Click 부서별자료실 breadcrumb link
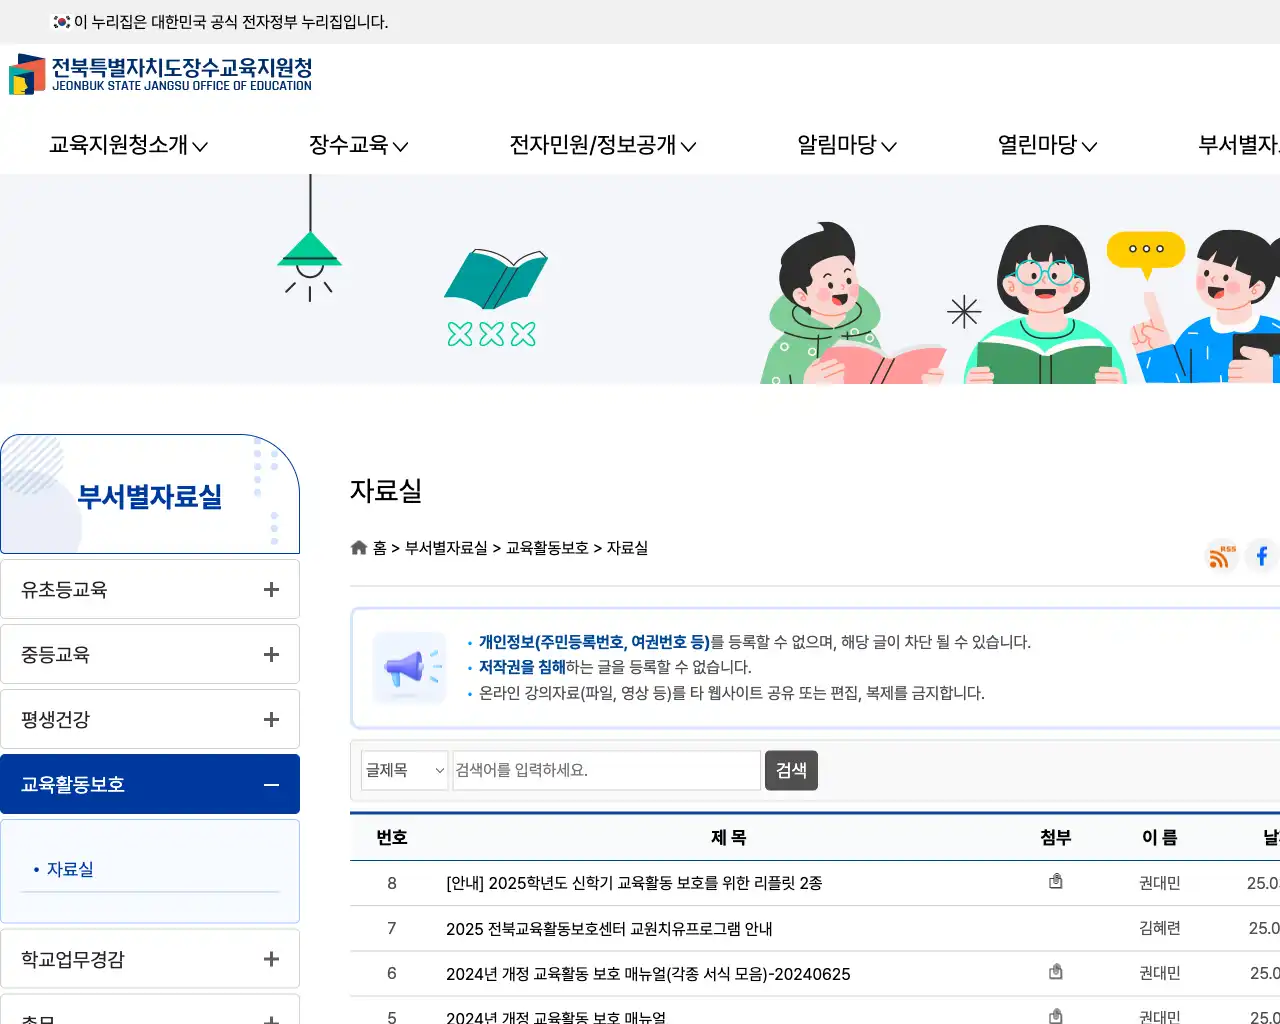 point(446,547)
